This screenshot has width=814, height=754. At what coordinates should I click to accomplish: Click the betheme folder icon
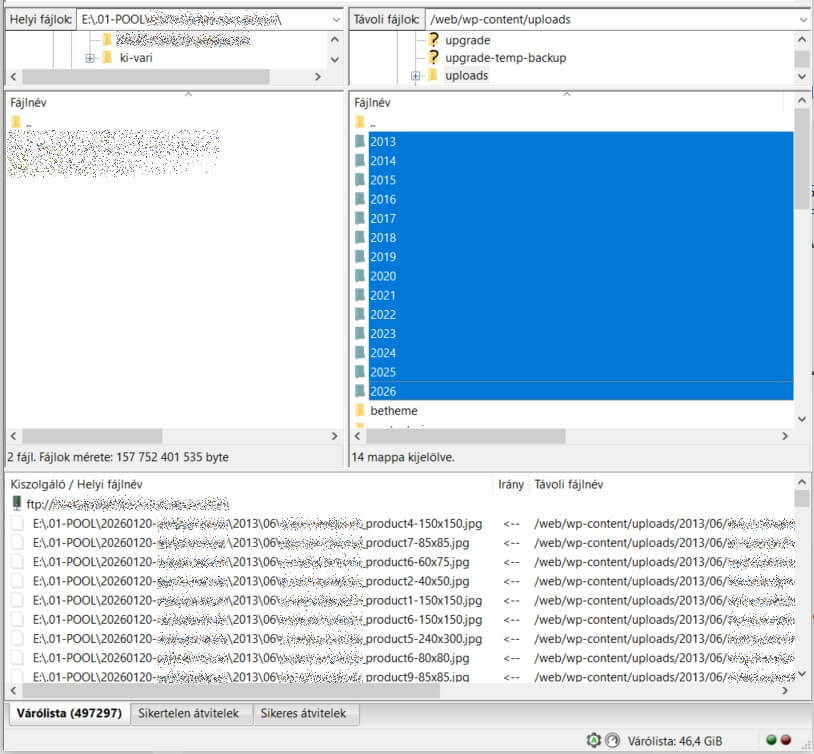[x=360, y=411]
